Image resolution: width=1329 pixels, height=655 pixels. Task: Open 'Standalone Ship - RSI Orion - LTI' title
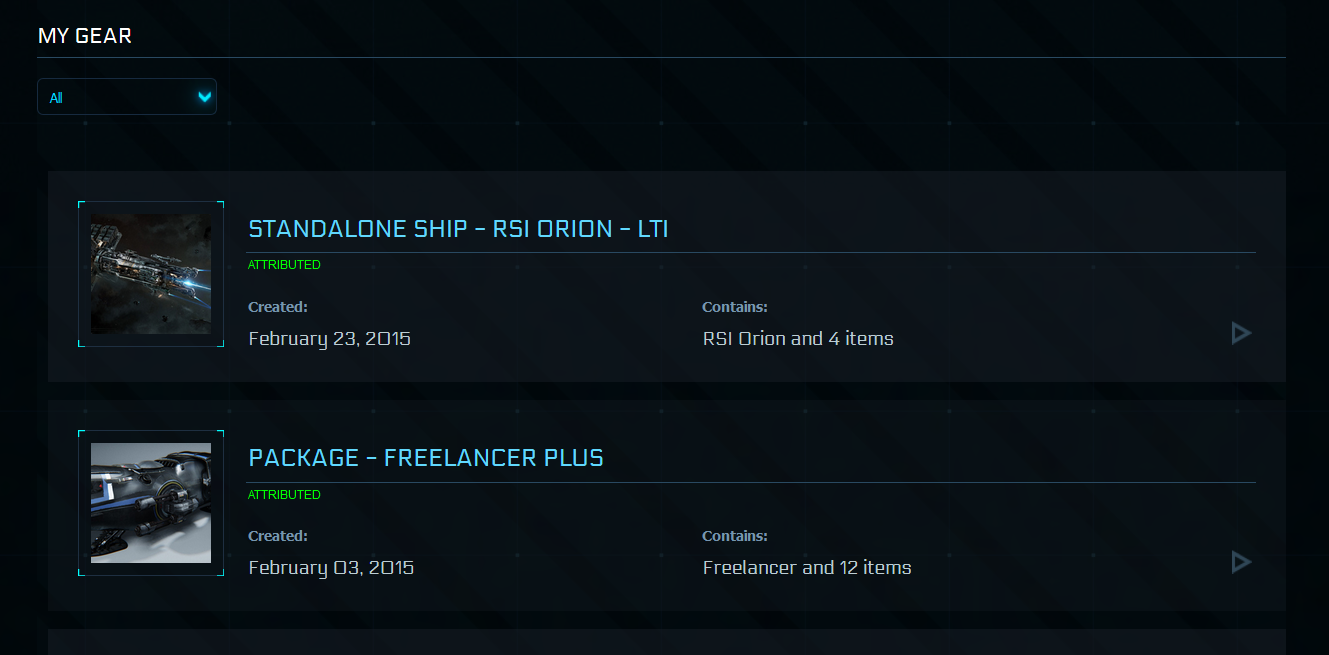[458, 229]
